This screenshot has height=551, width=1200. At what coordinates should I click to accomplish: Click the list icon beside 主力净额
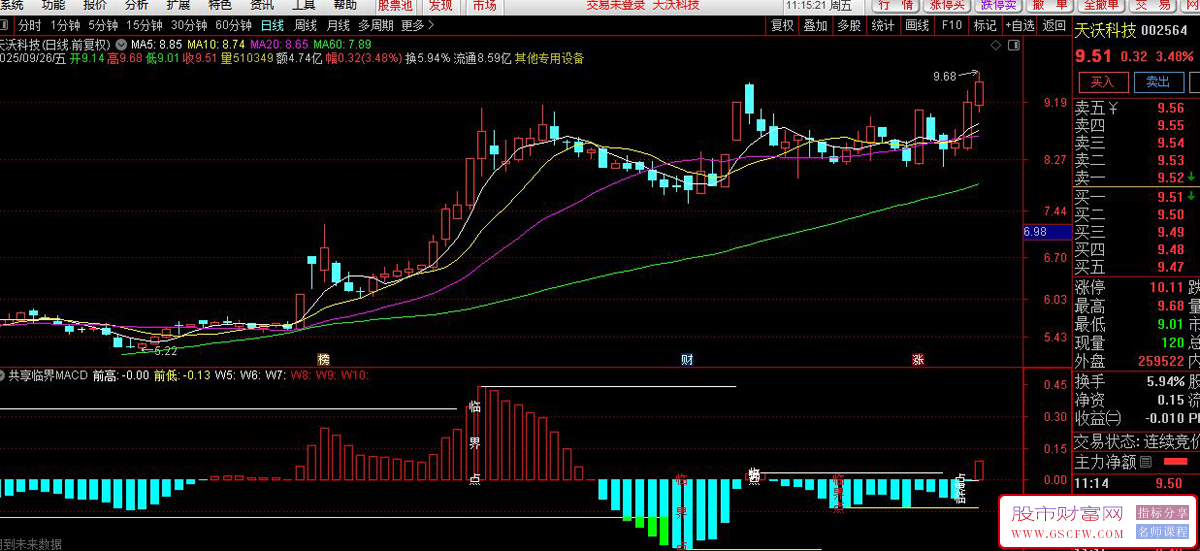[1145, 462]
